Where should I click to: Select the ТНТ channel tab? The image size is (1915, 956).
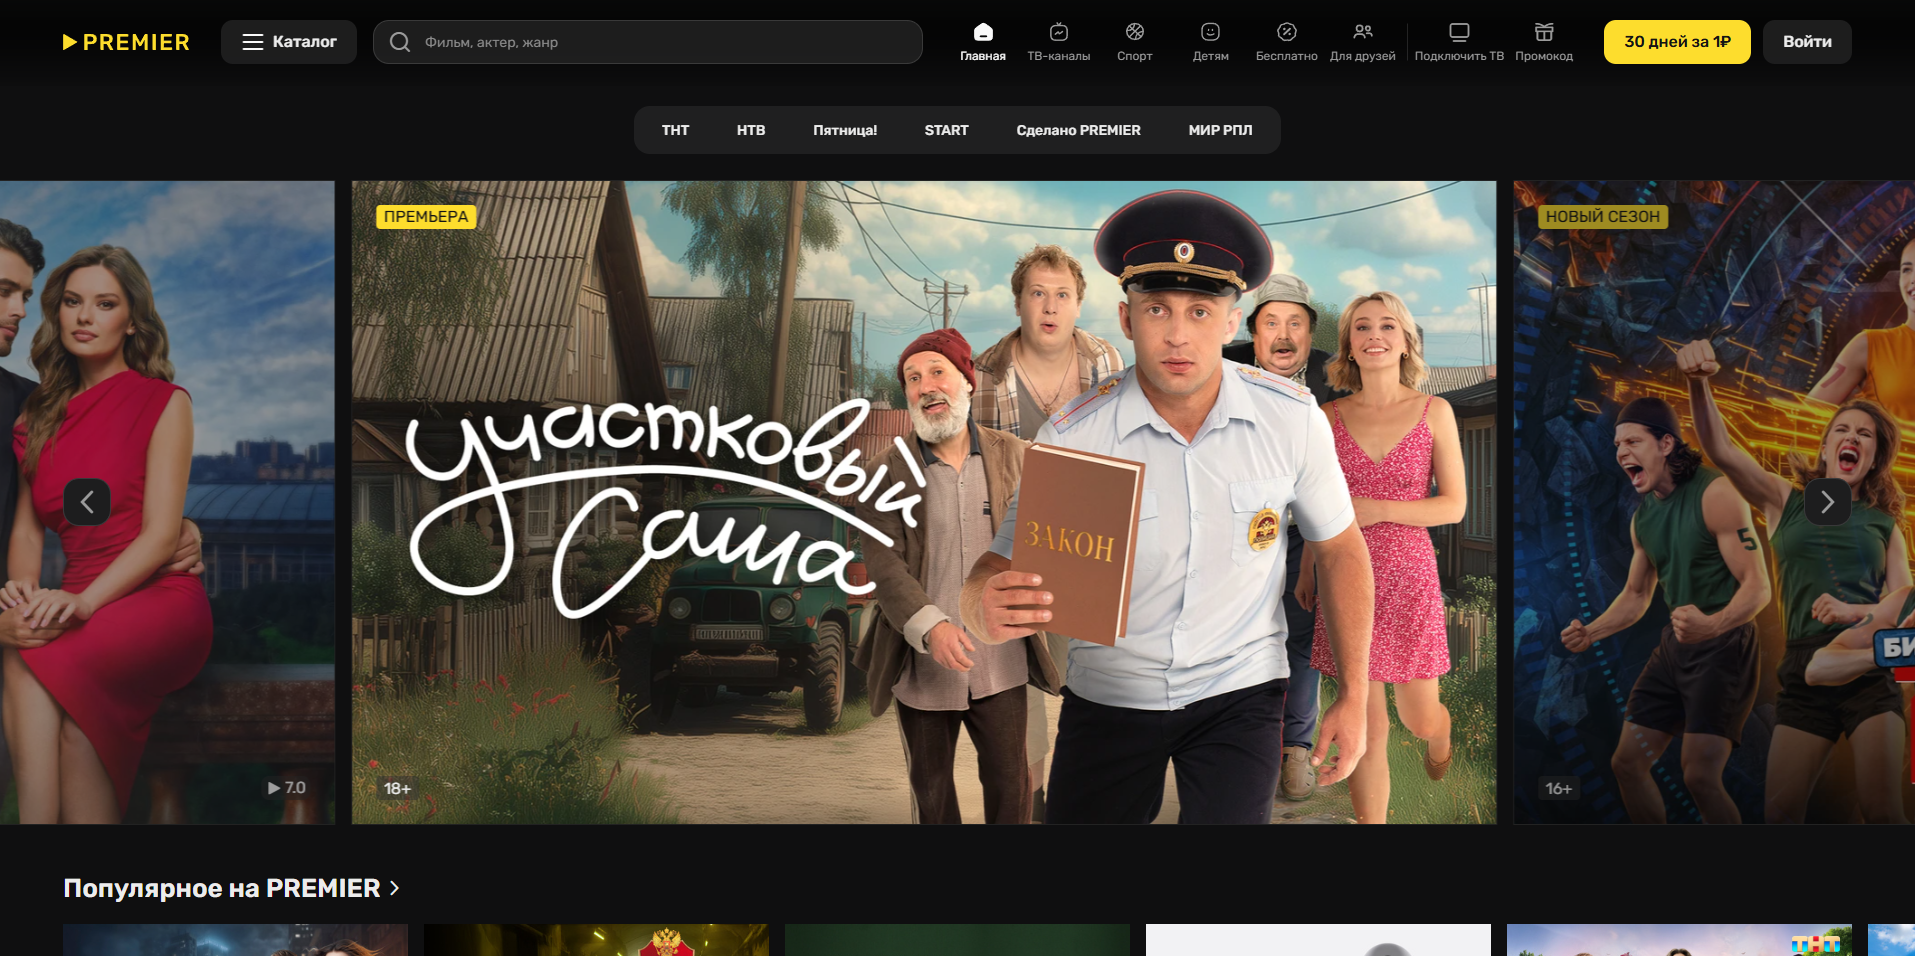pyautogui.click(x=675, y=130)
